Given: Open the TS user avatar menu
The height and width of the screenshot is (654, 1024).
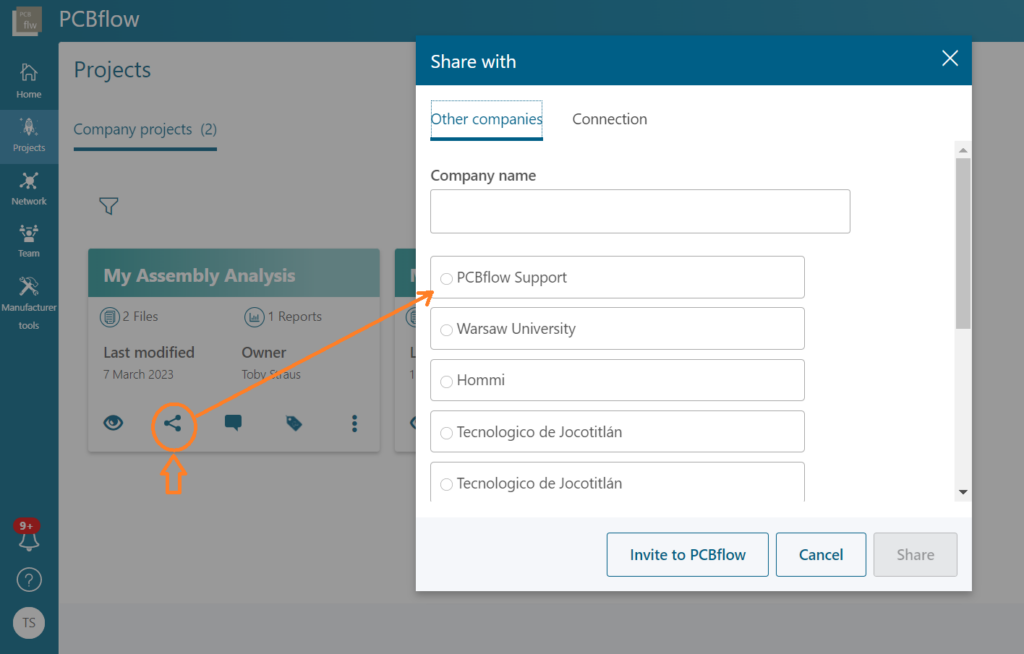Looking at the screenshot, I should pos(29,623).
